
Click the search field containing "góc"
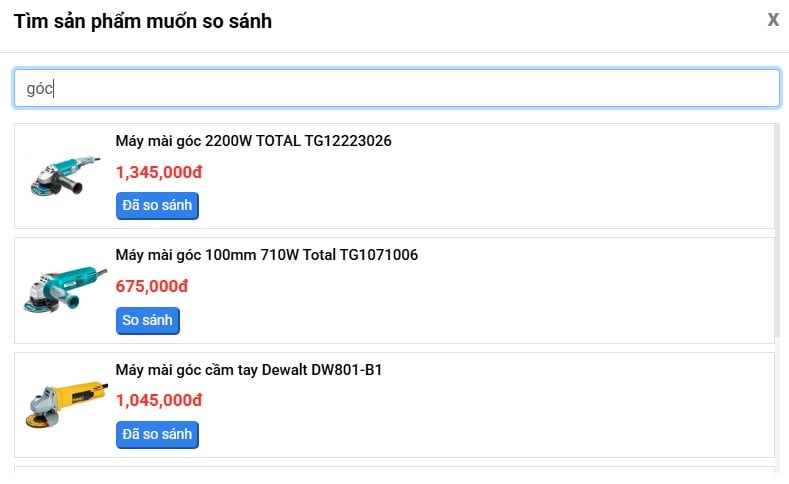[396, 88]
